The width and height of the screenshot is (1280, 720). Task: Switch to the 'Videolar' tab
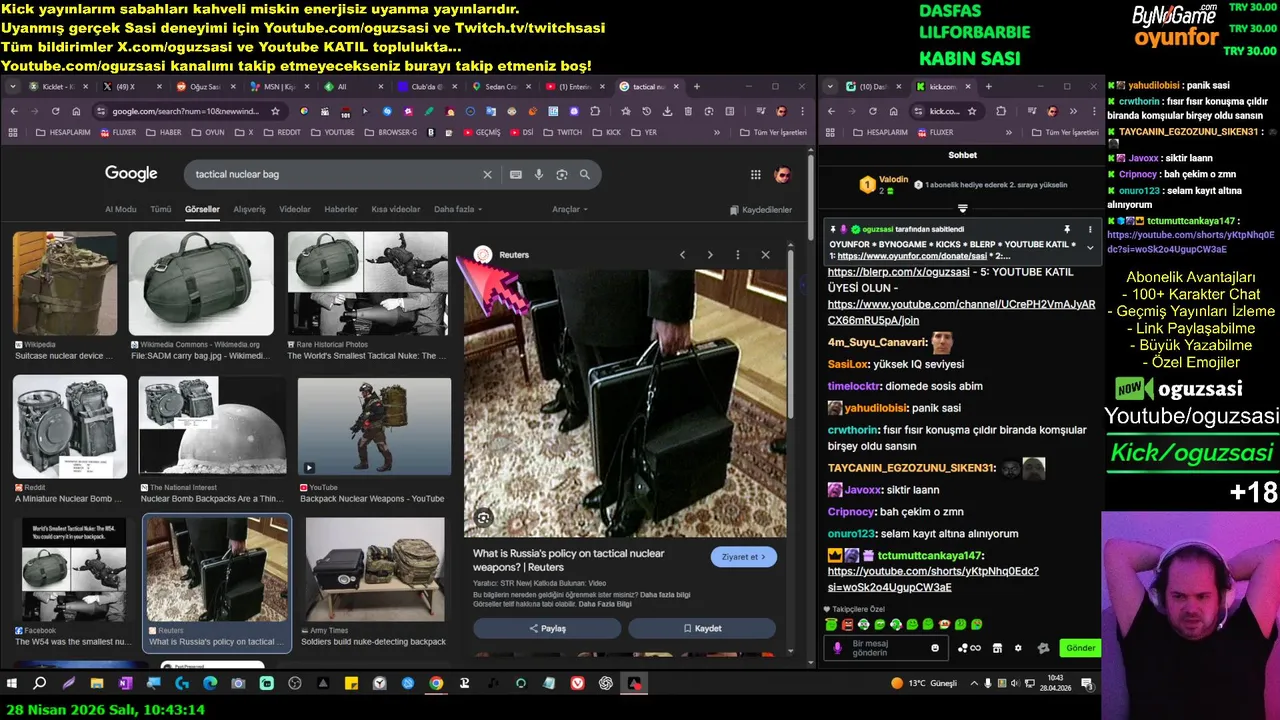(x=295, y=209)
